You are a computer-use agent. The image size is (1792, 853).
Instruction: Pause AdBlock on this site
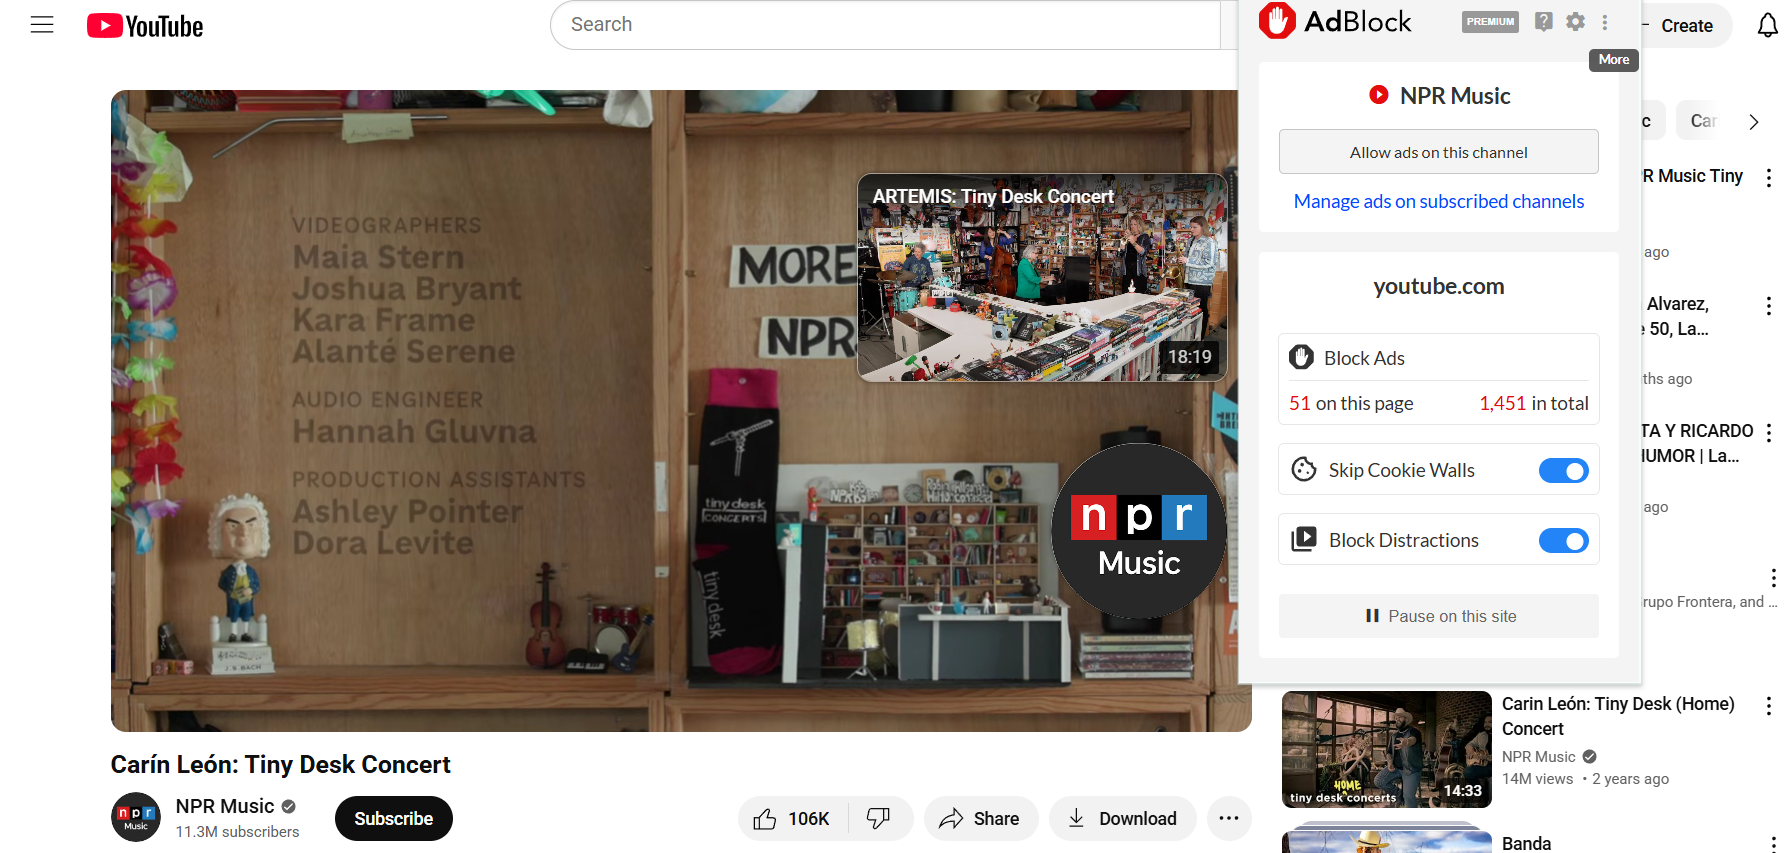(1438, 616)
